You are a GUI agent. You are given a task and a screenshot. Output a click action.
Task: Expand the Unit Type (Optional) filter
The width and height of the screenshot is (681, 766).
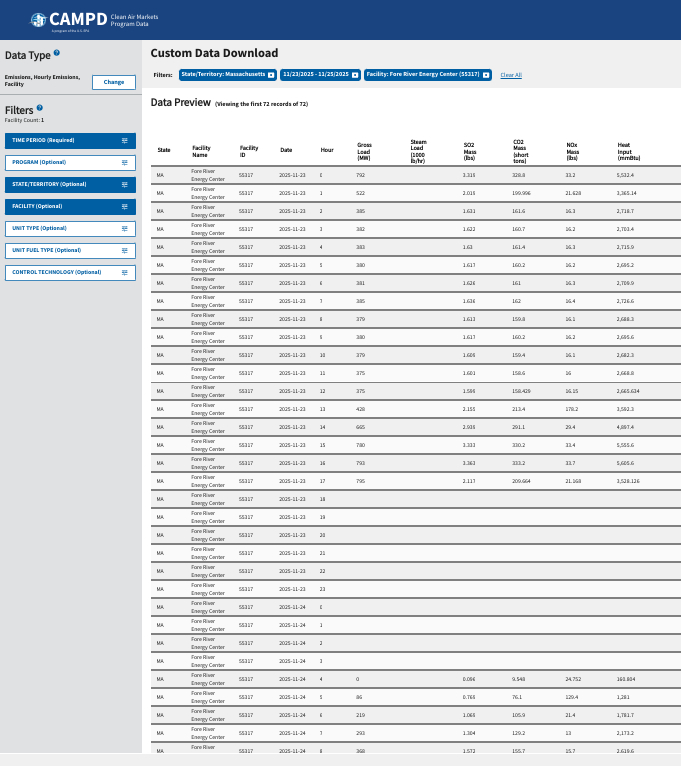coord(70,228)
